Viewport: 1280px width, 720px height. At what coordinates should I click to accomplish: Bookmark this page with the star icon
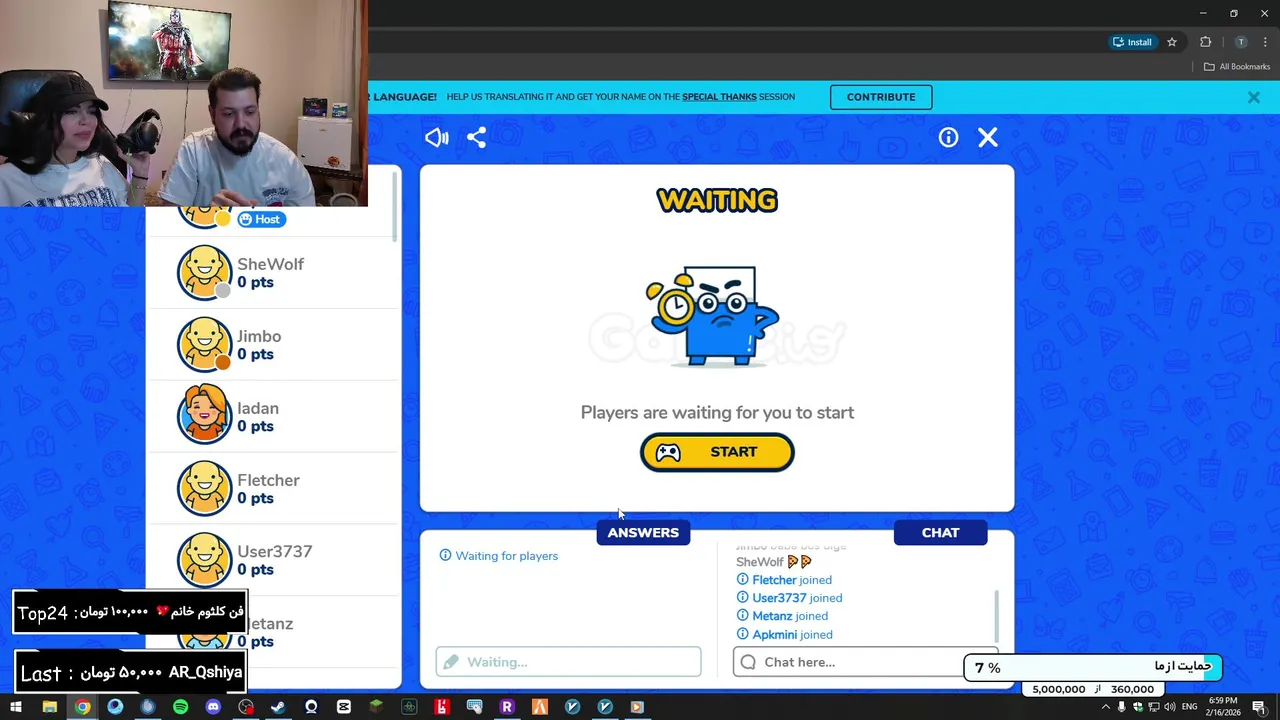click(x=1172, y=42)
